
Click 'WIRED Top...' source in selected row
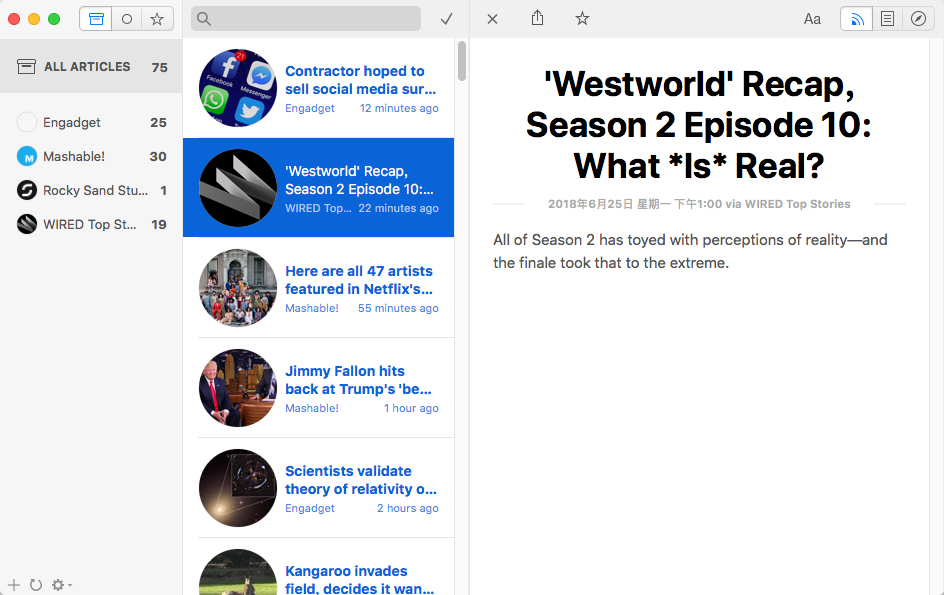(318, 208)
